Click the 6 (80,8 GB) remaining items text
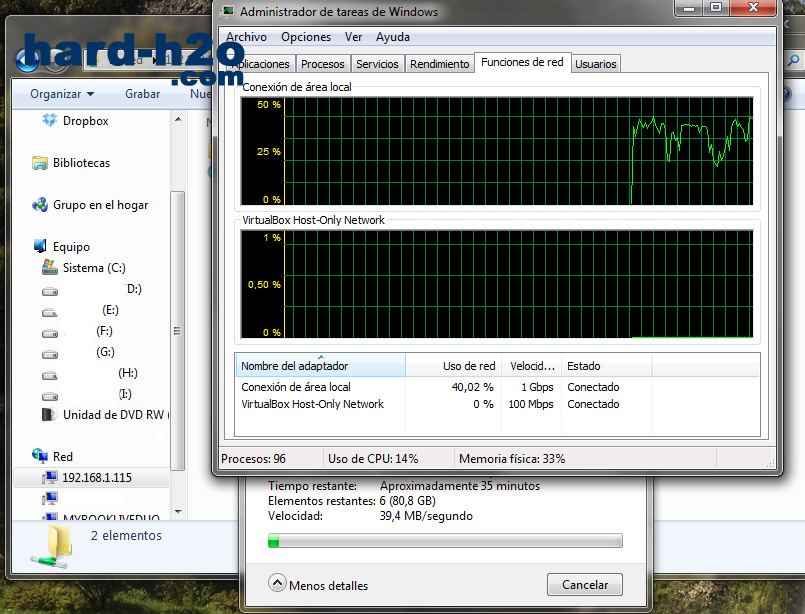The image size is (805, 614). pos(408,501)
